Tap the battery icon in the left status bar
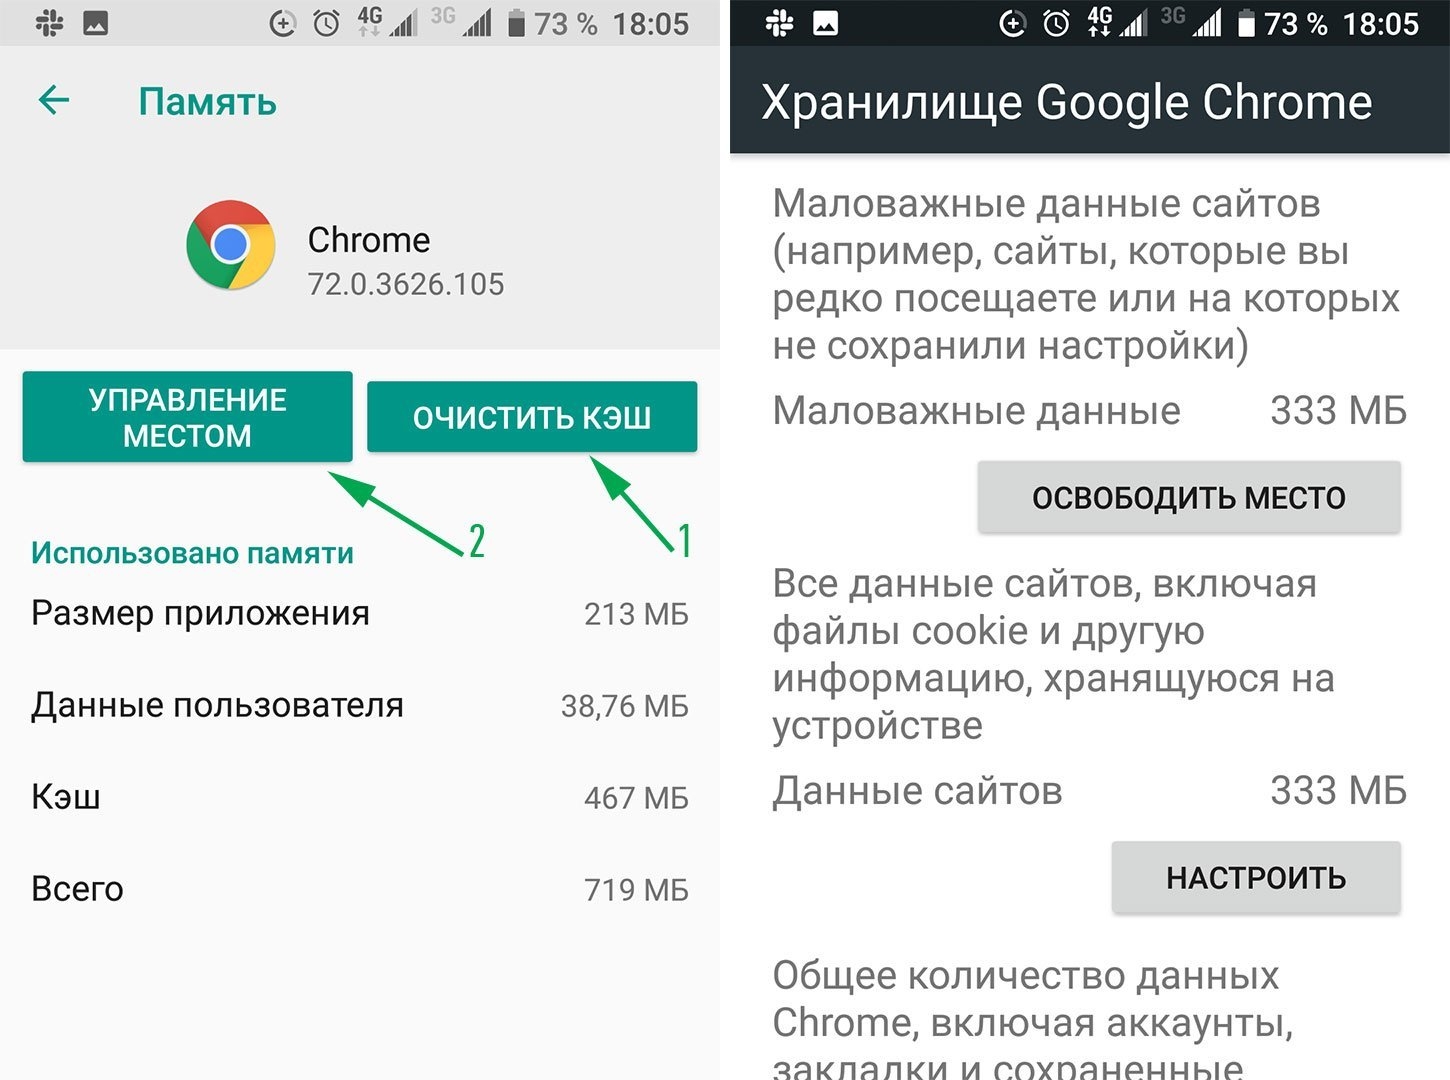Image resolution: width=1450 pixels, height=1080 pixels. 516,23
